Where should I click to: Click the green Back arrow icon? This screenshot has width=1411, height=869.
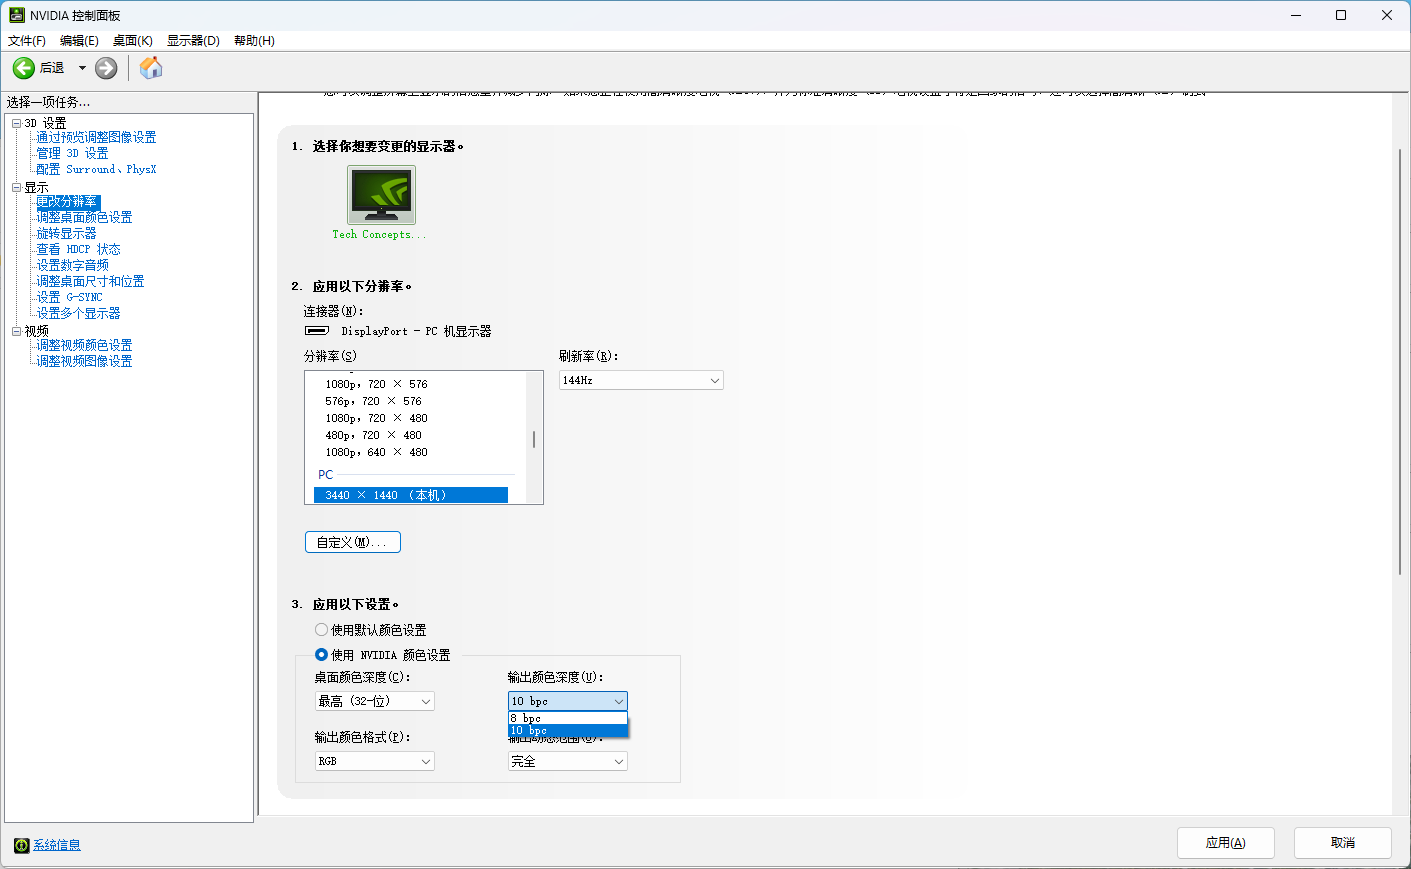[24, 68]
